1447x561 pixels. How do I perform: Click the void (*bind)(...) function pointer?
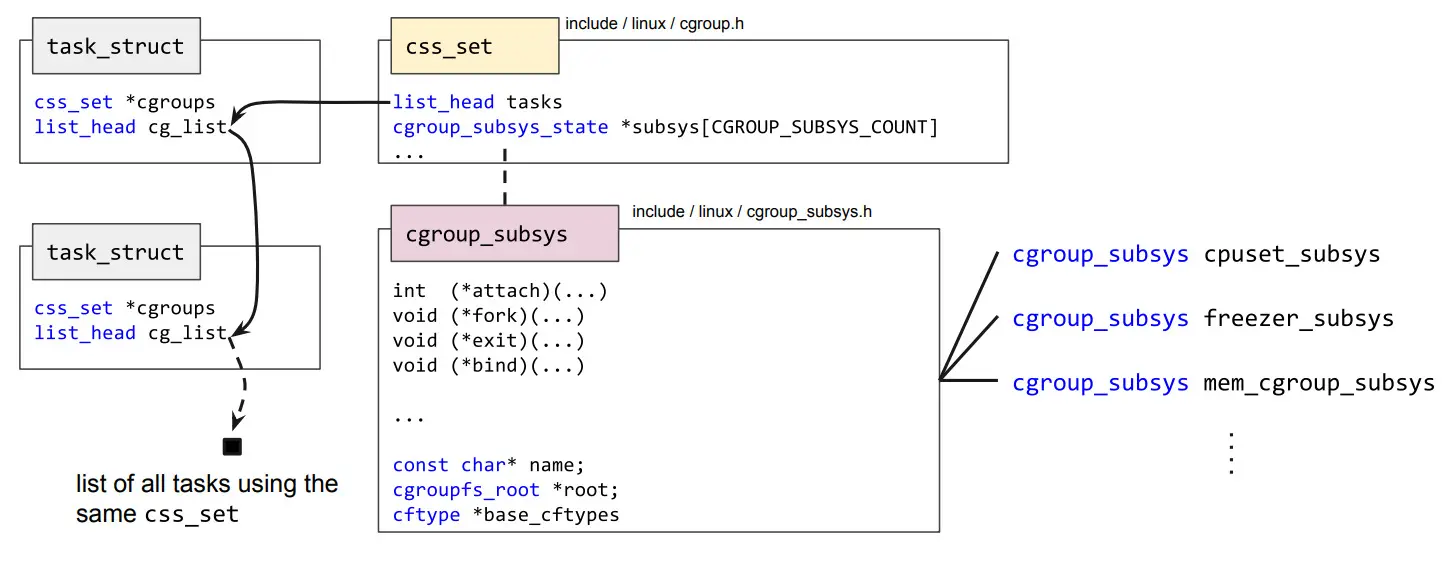coord(488,365)
